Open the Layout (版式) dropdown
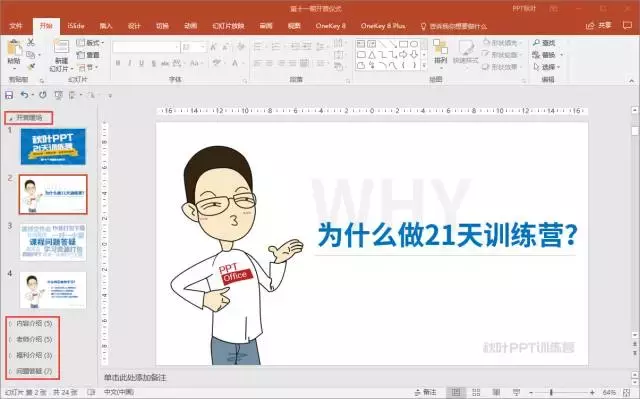640x399 pixels. [x=90, y=42]
